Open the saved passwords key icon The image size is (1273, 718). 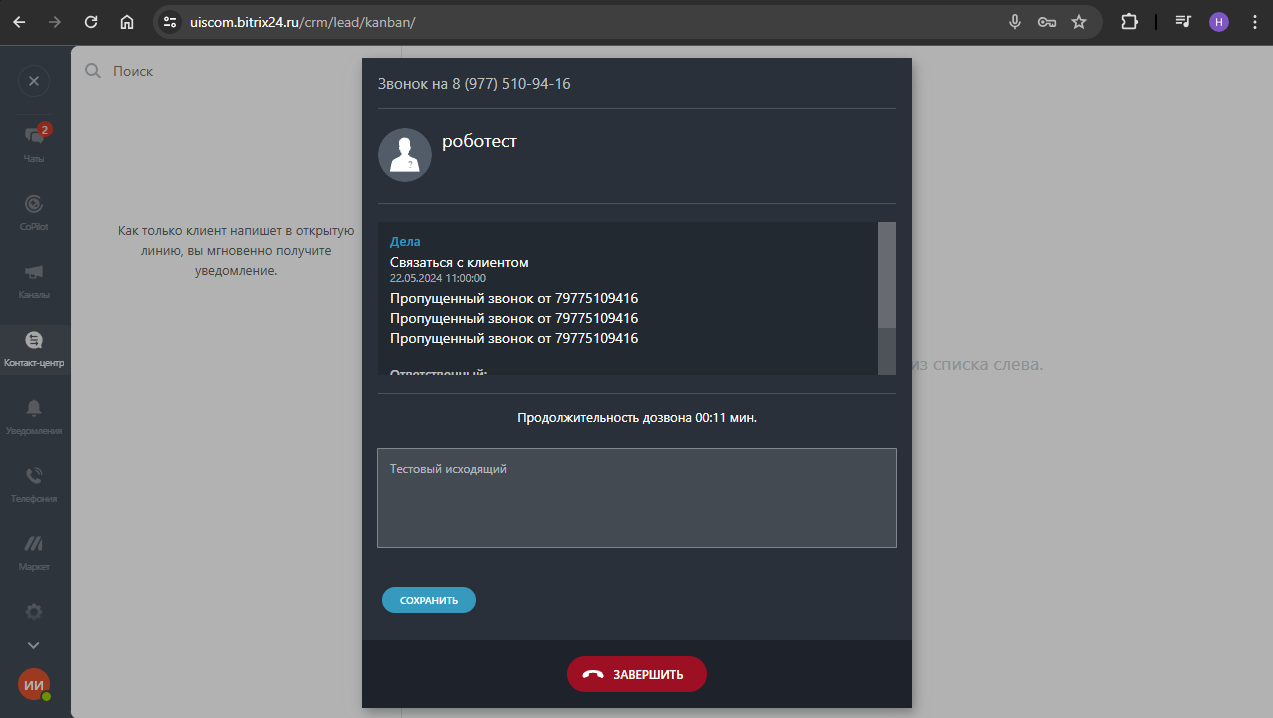point(1047,22)
